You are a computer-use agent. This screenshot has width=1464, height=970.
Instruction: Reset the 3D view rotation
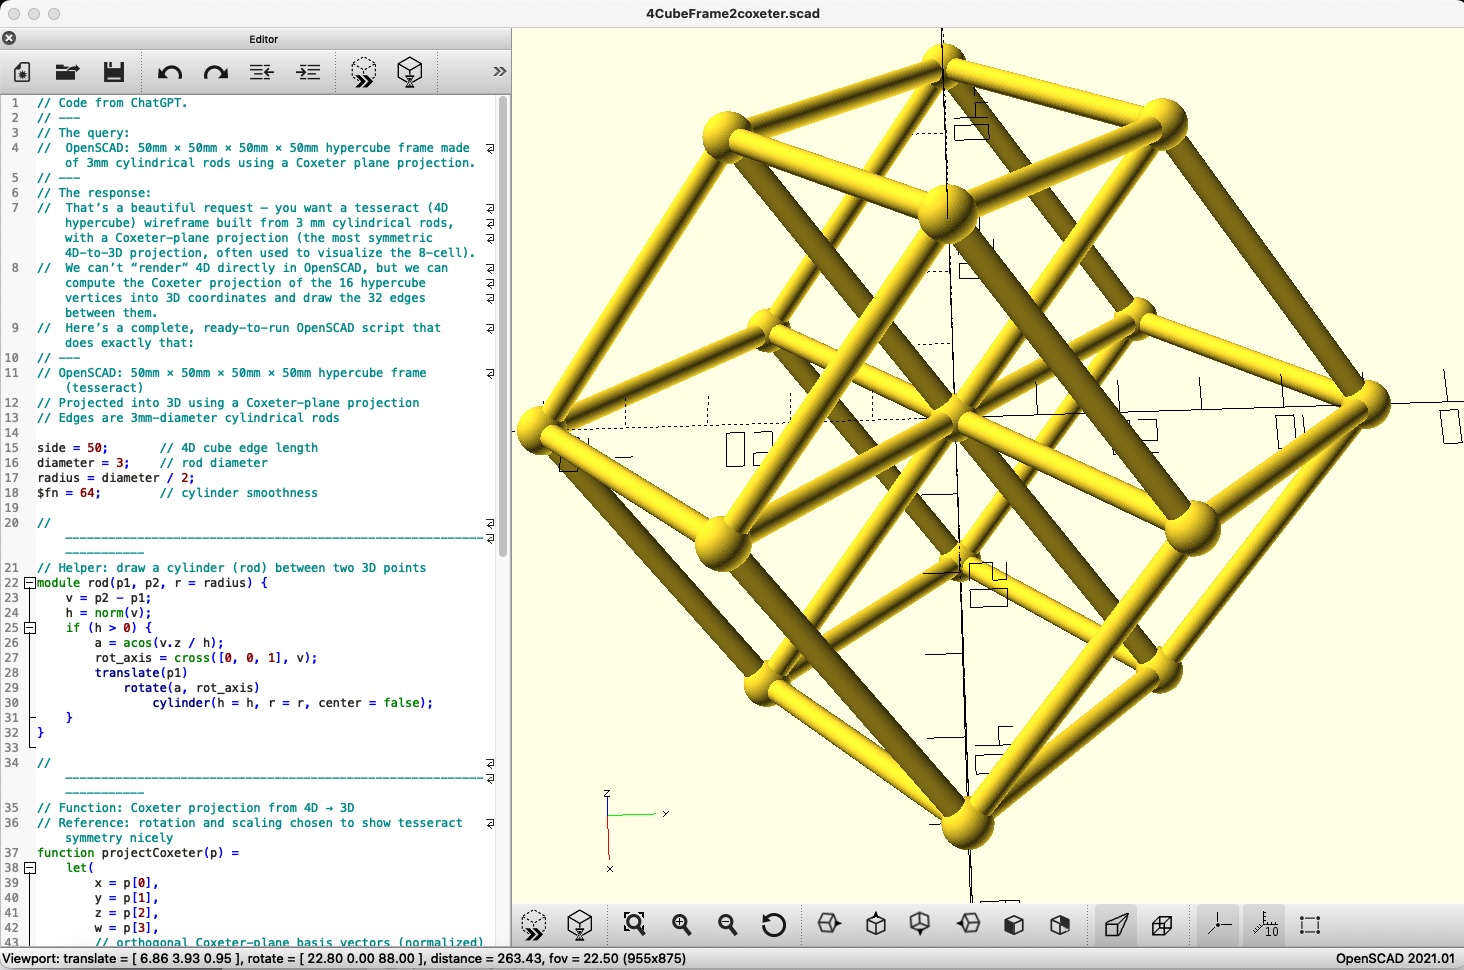coord(773,925)
